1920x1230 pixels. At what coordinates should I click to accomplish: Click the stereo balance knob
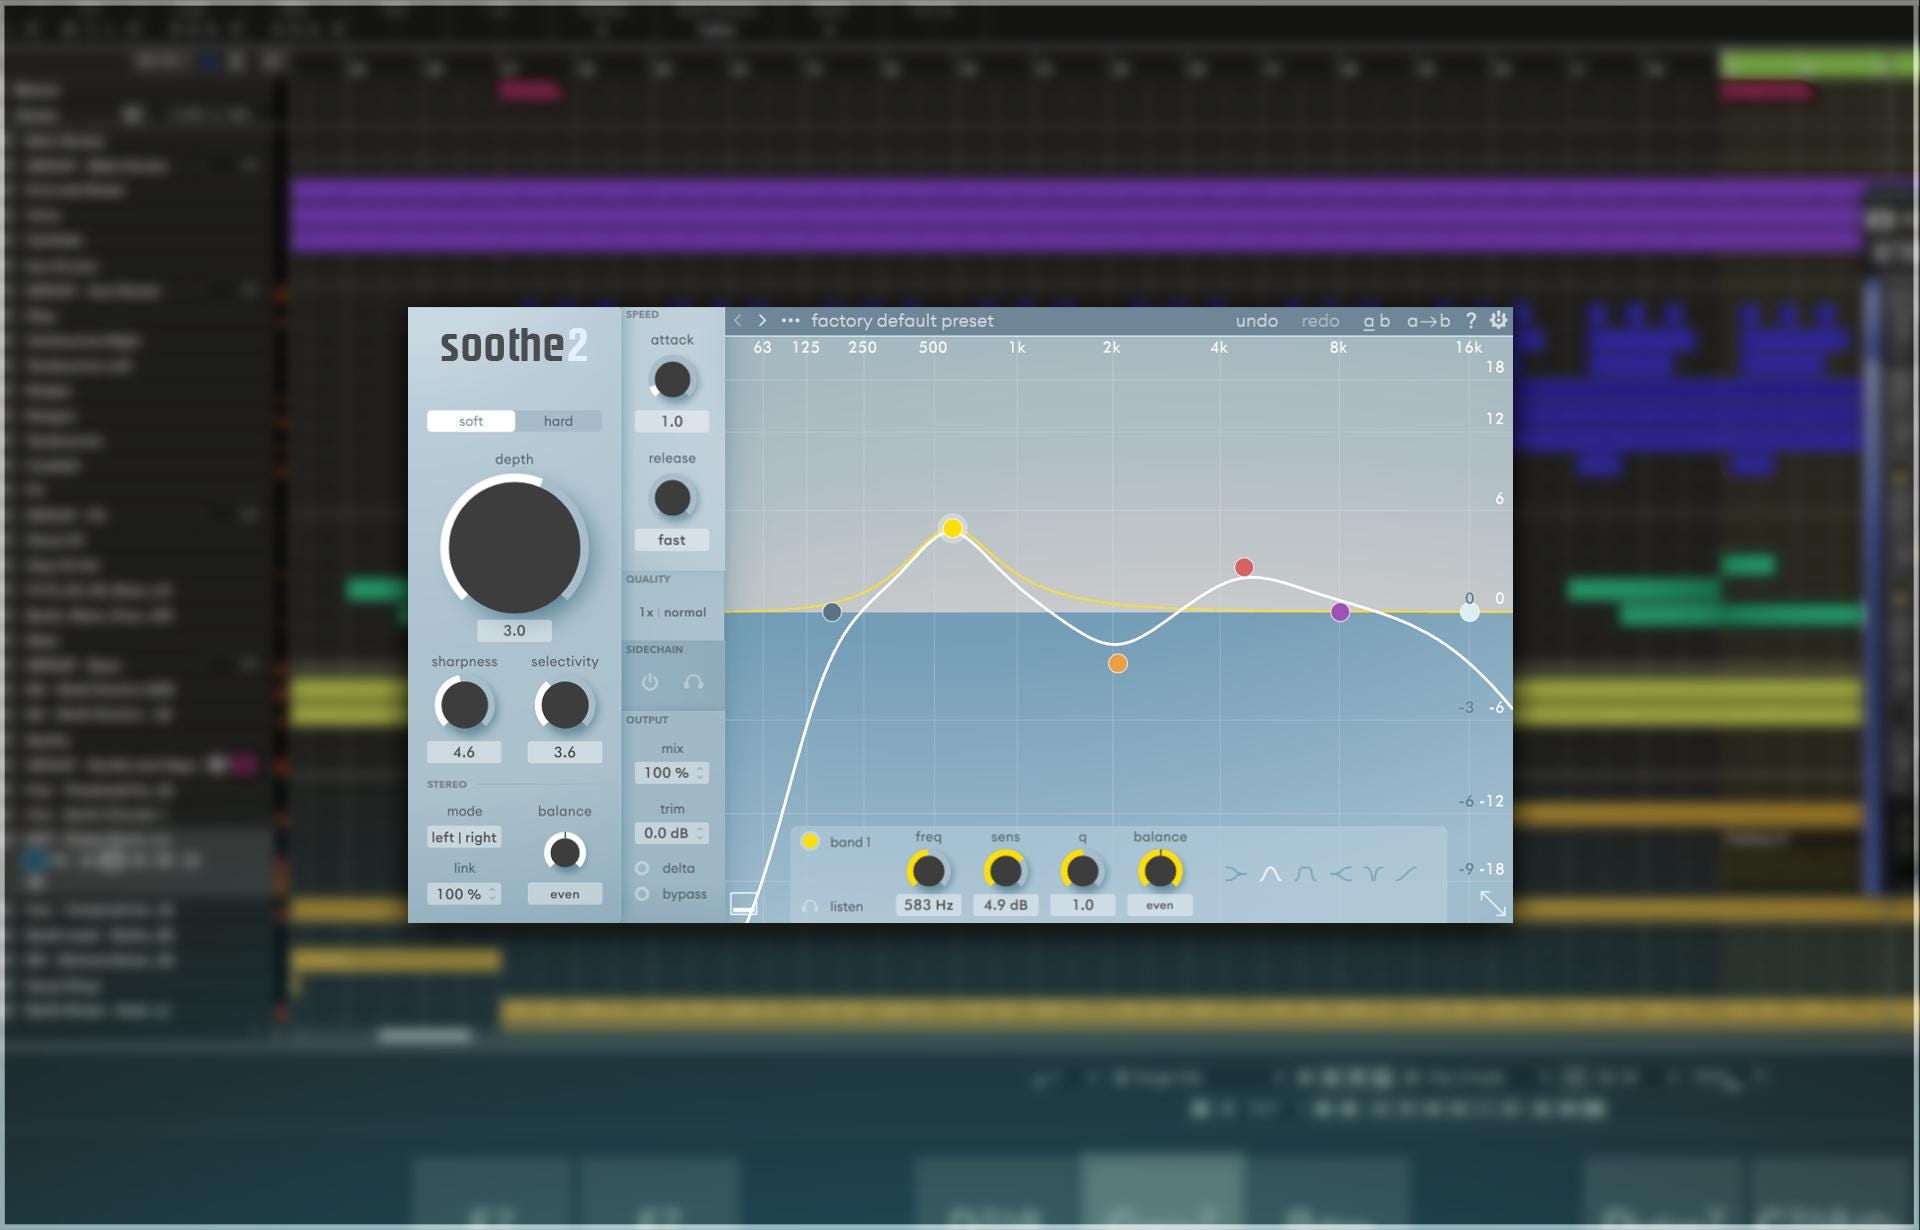pos(565,852)
